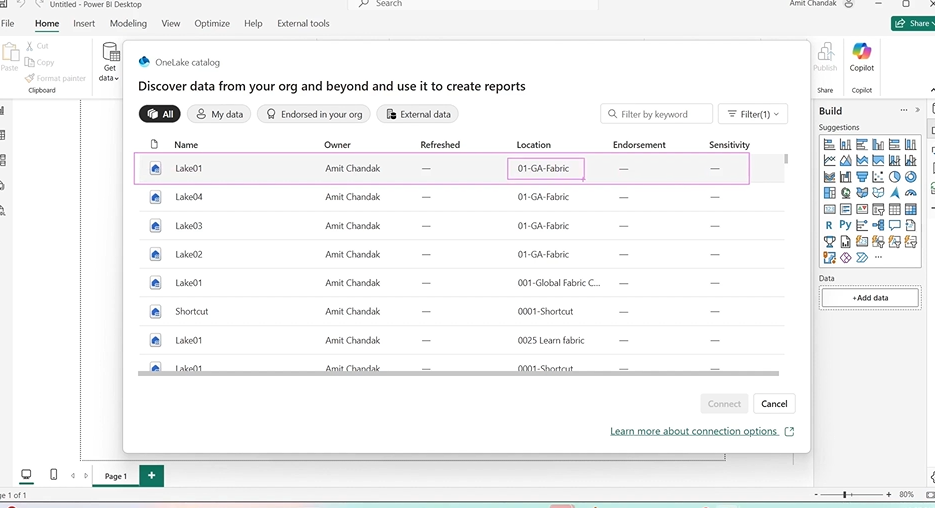Open the Filter(1) dropdown

[x=753, y=114]
